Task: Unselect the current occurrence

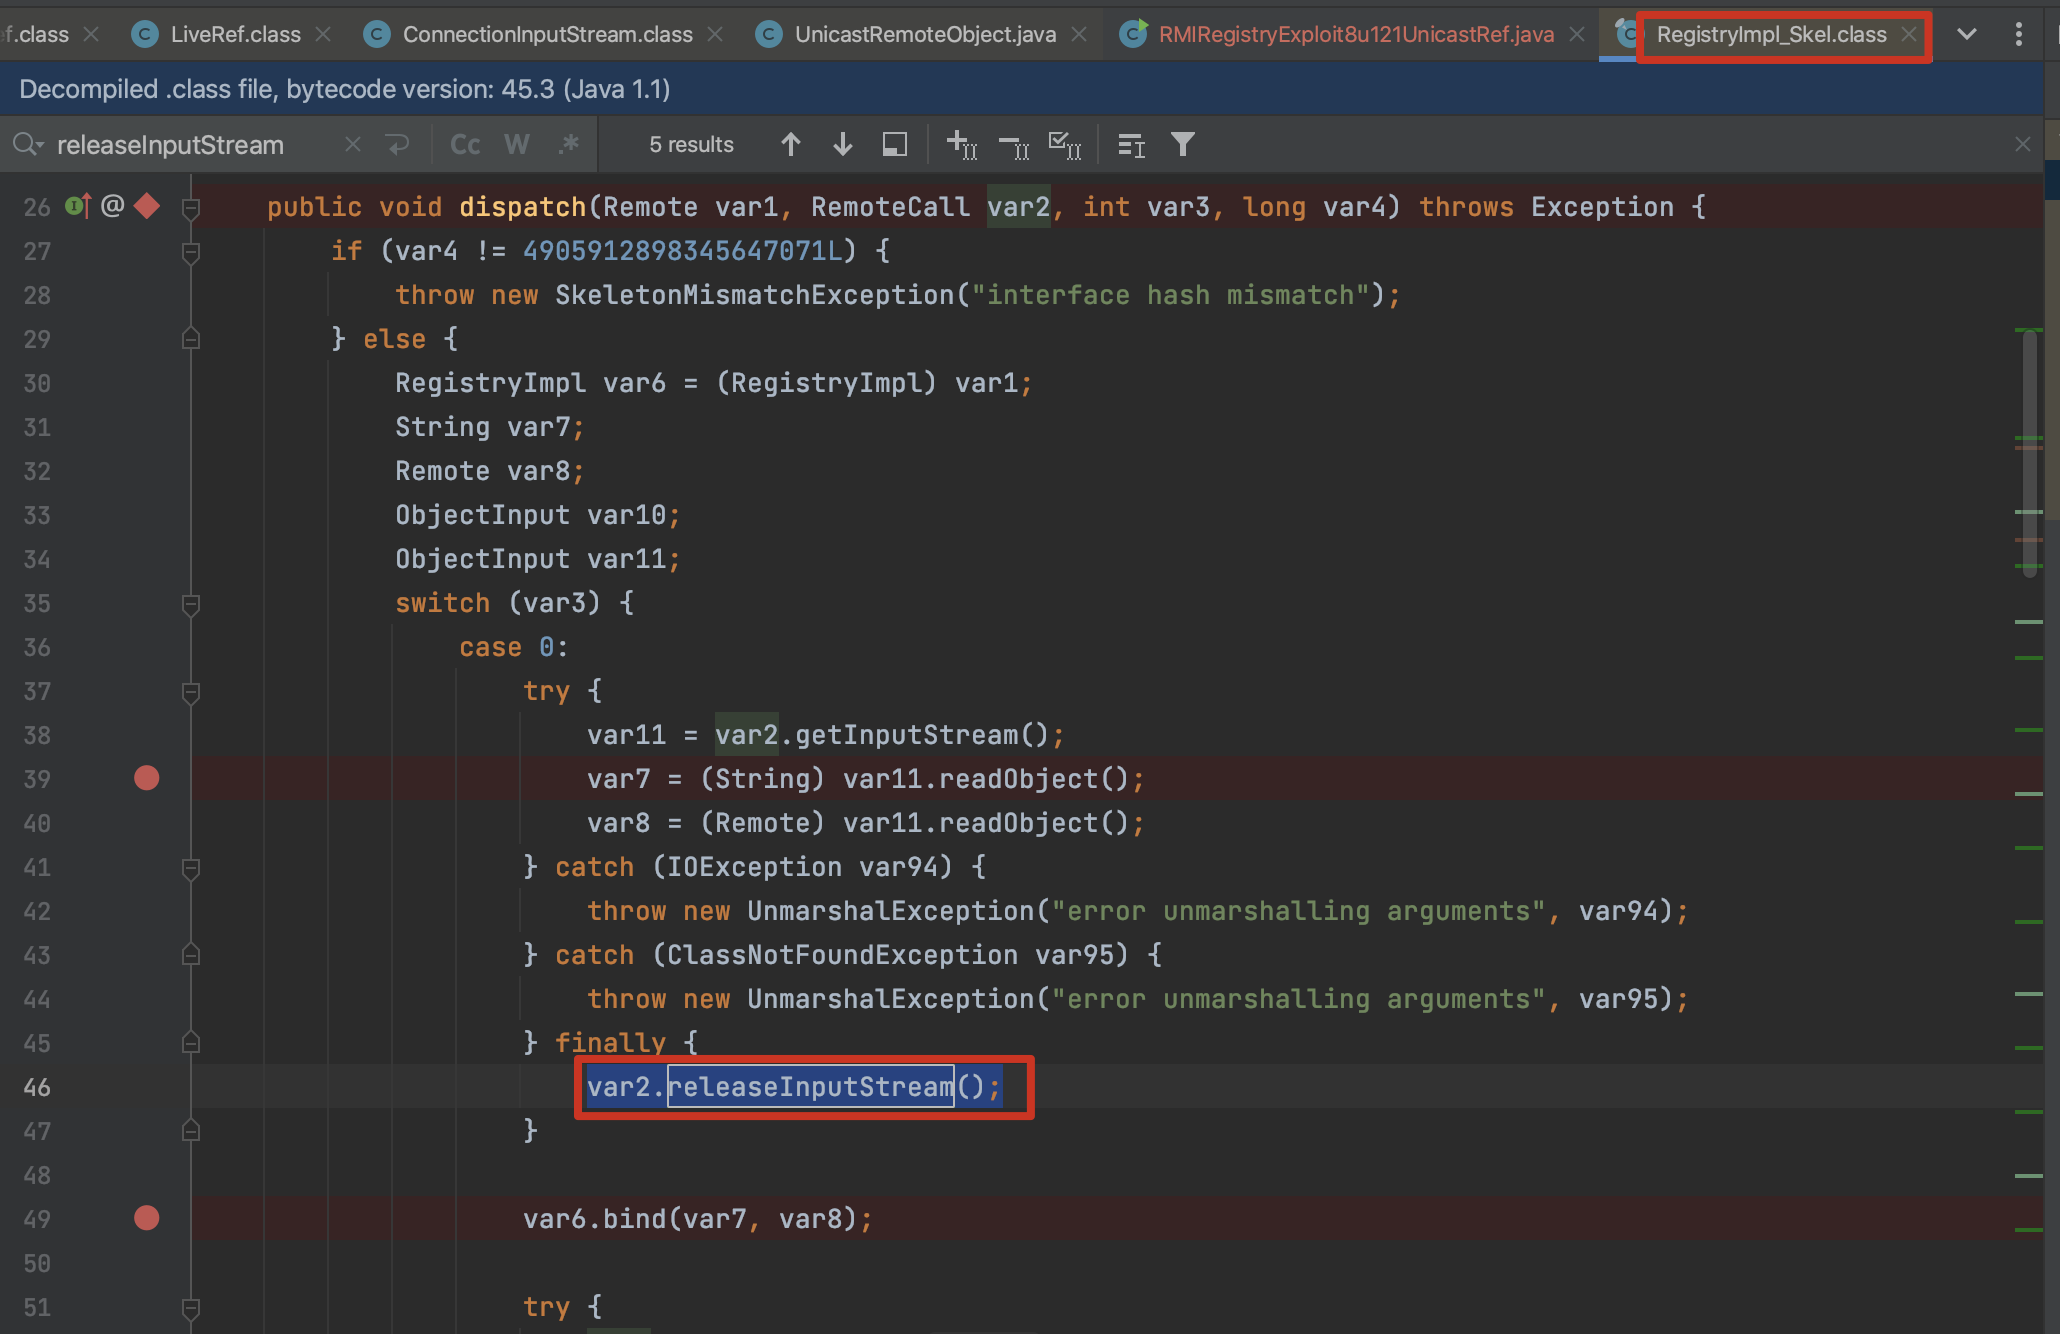Action: [1014, 147]
